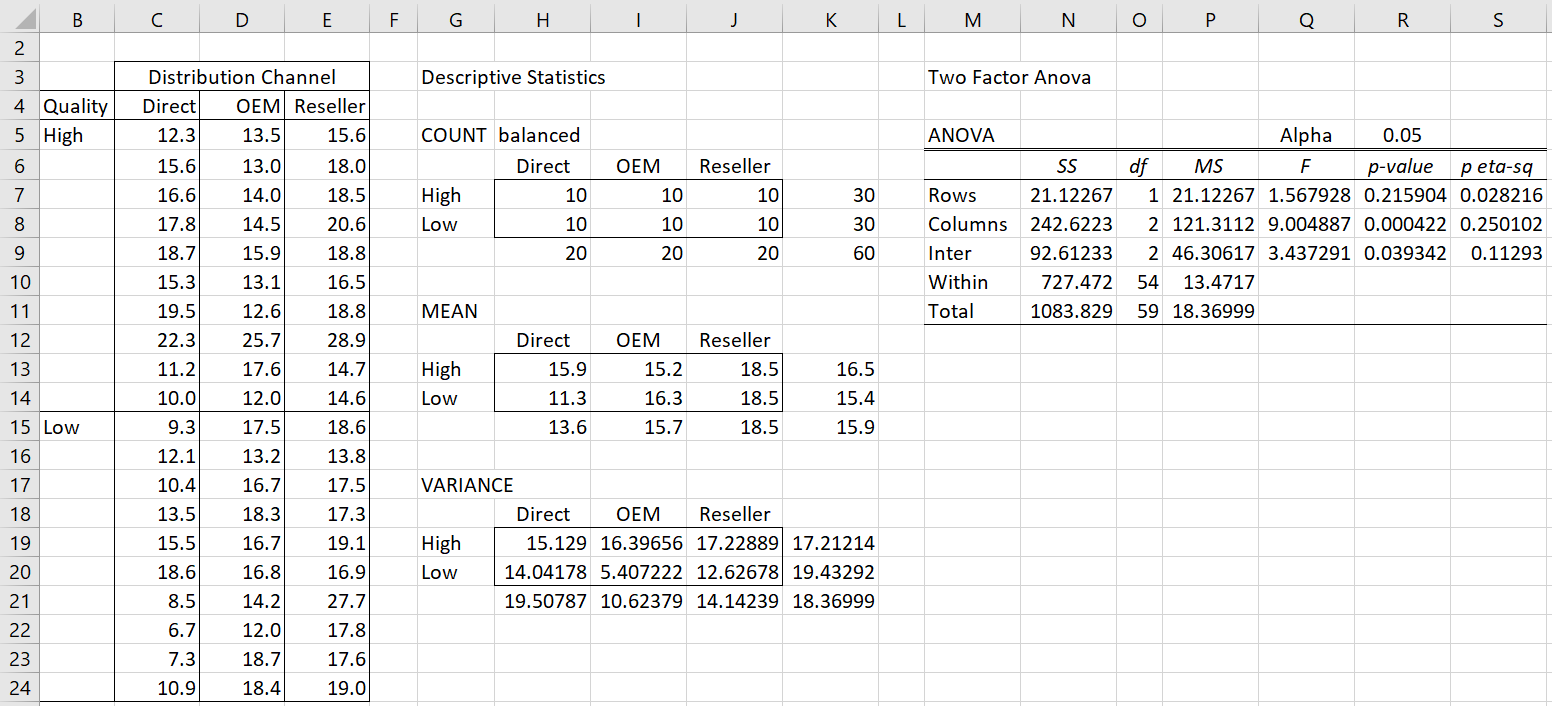This screenshot has height=706, width=1552.
Task: Select the variance value 15.129
Action: [x=542, y=543]
